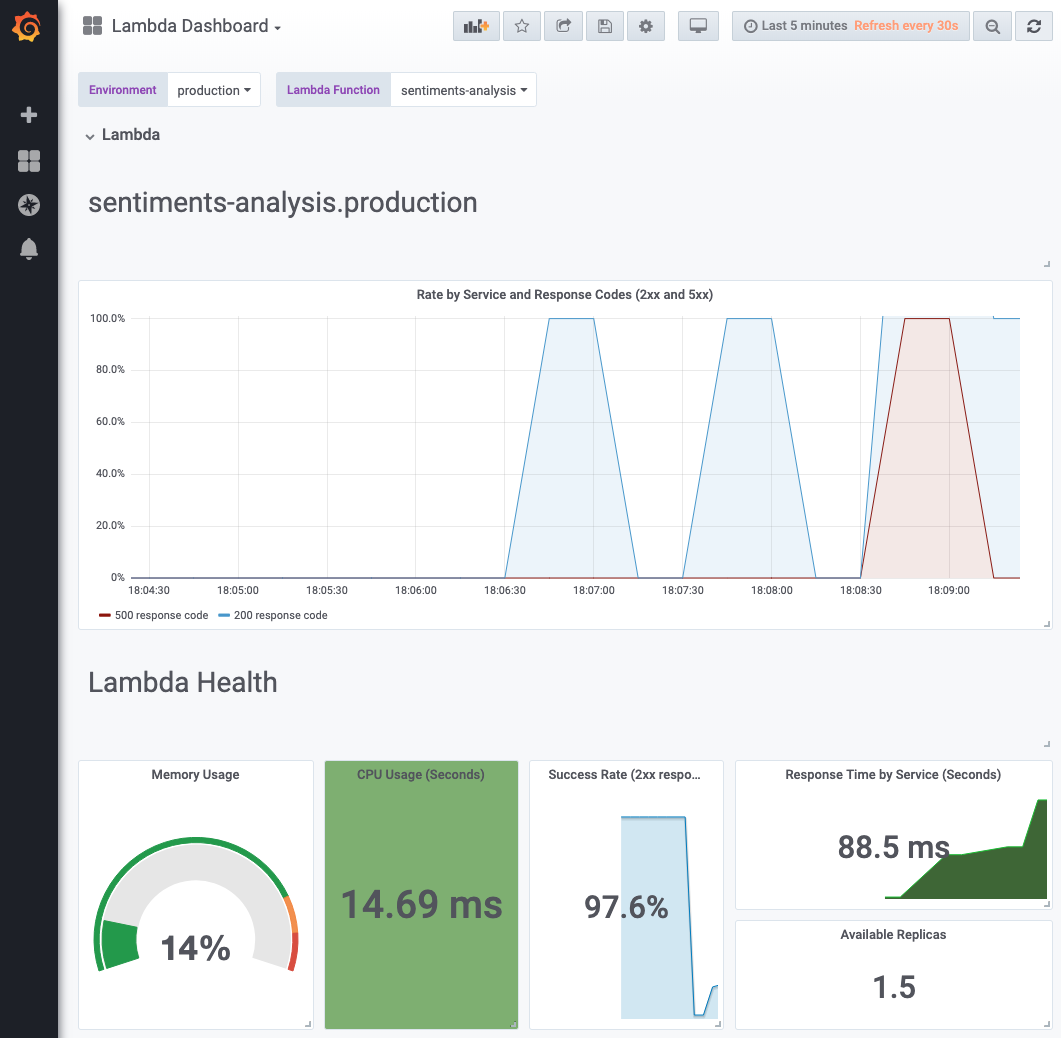Open the Share dashboard icon

pyautogui.click(x=563, y=26)
